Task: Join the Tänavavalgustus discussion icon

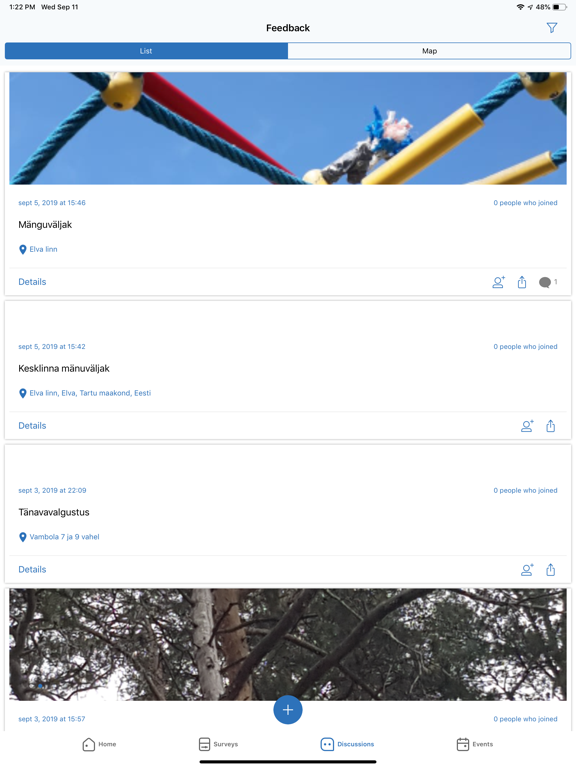Action: (527, 570)
